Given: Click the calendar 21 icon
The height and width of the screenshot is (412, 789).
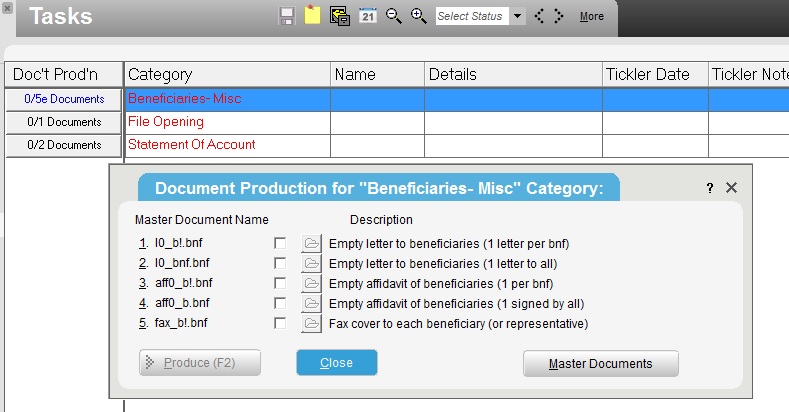Looking at the screenshot, I should tap(368, 16).
